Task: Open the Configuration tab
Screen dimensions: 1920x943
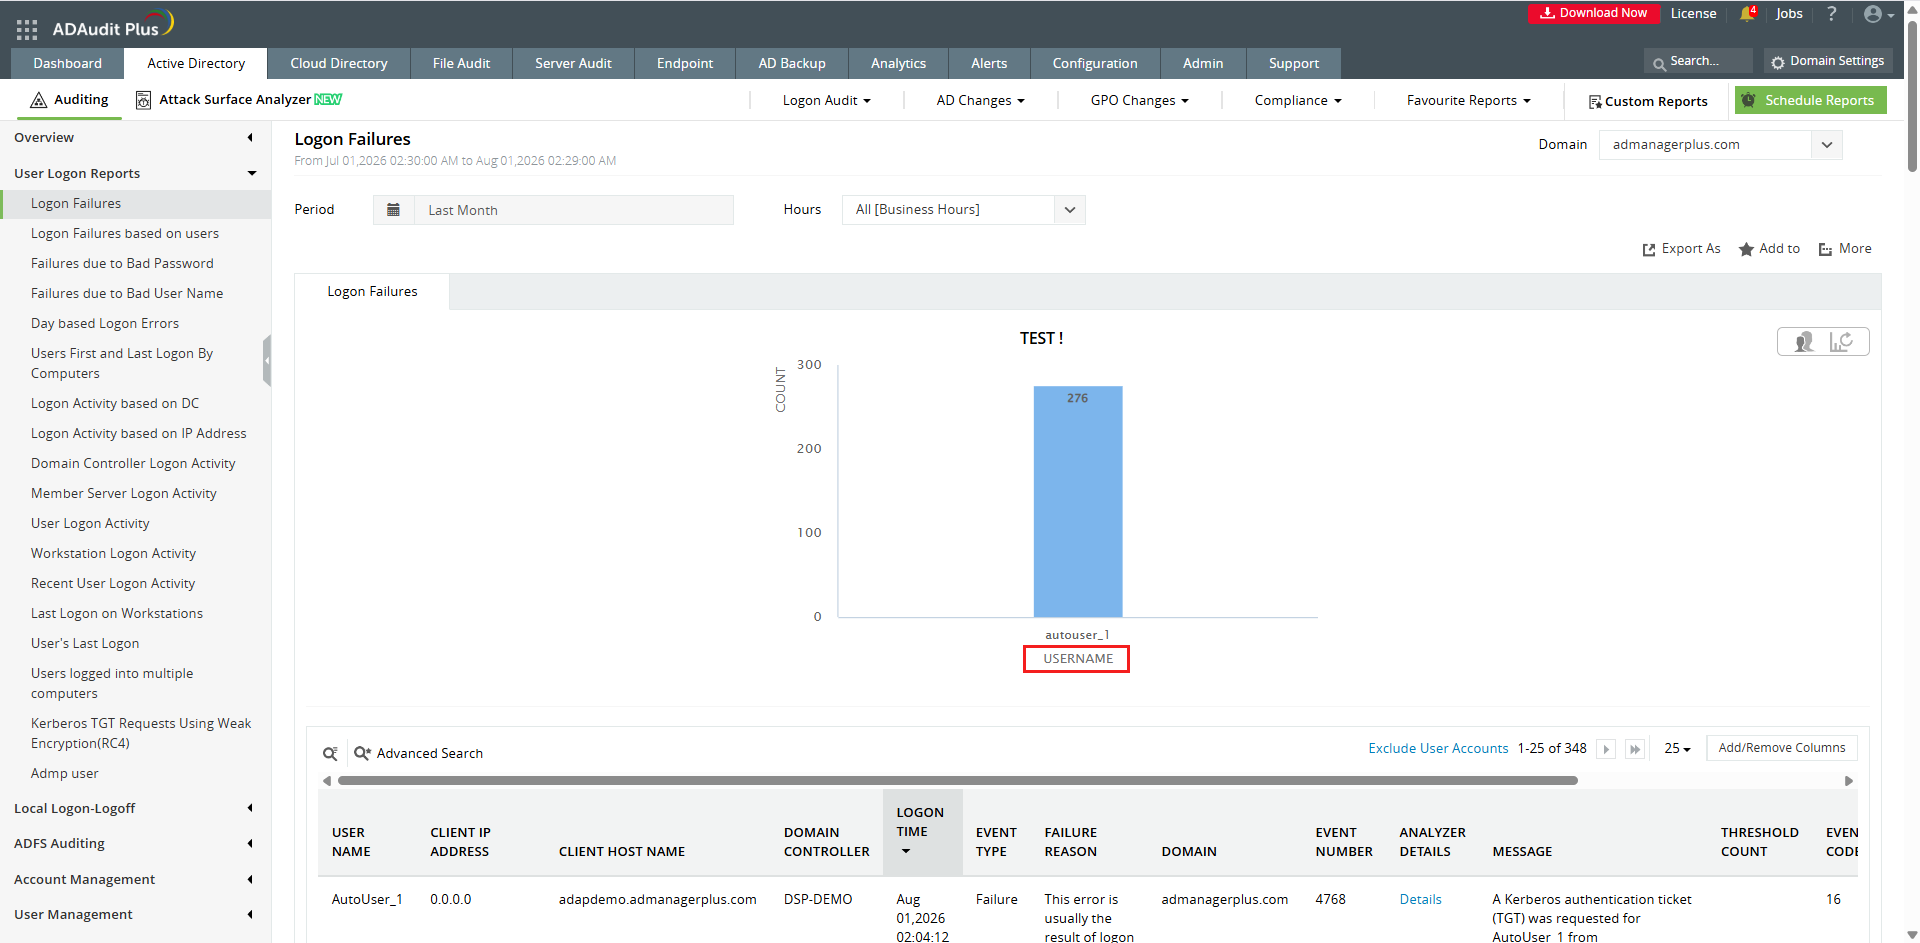Action: pyautogui.click(x=1095, y=63)
